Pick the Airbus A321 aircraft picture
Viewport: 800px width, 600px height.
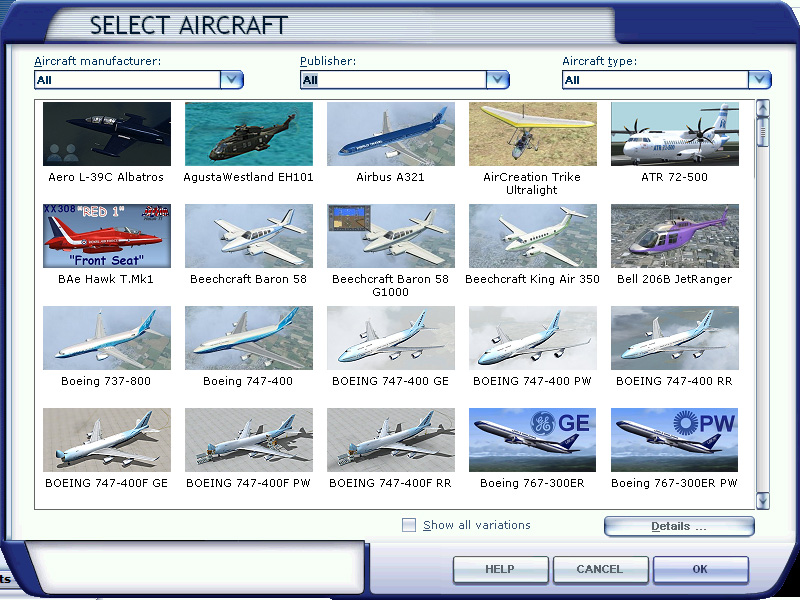click(x=390, y=134)
